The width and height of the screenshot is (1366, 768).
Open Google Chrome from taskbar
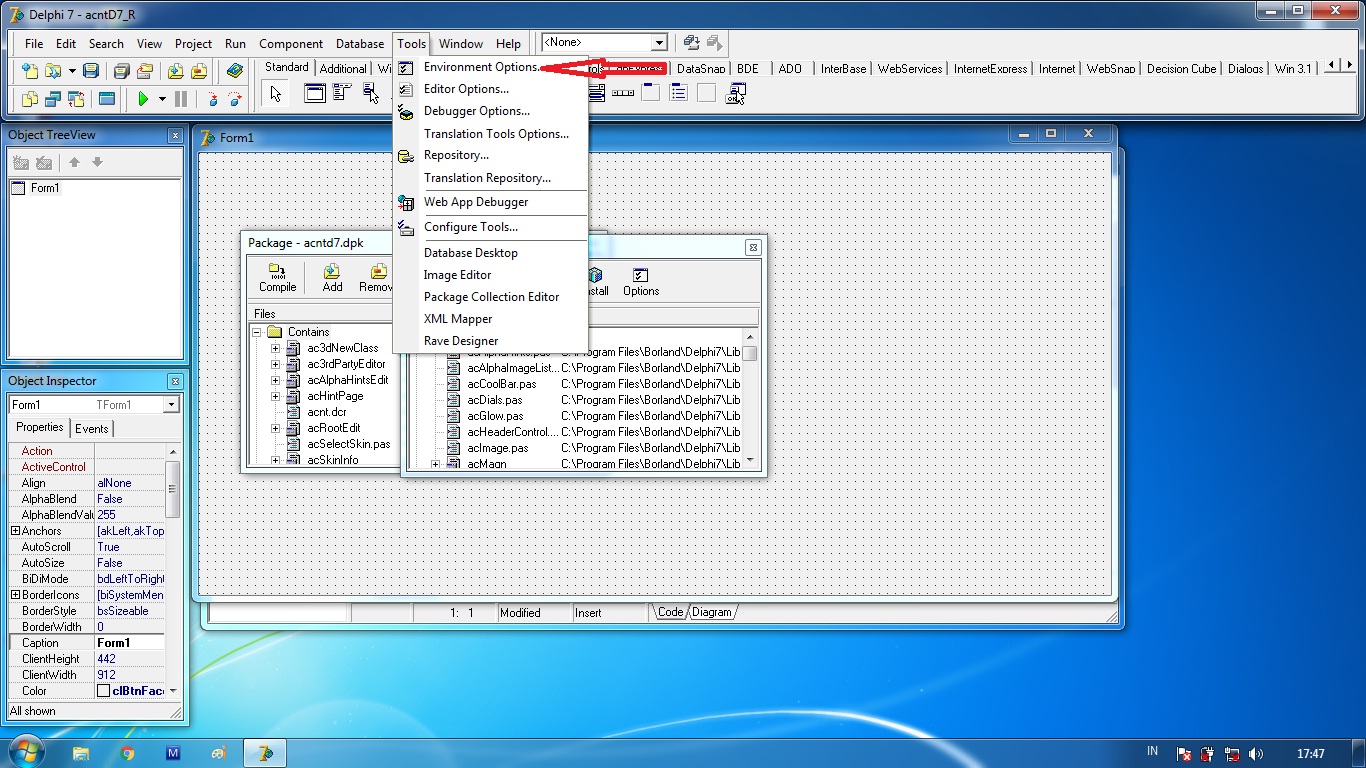[x=127, y=753]
